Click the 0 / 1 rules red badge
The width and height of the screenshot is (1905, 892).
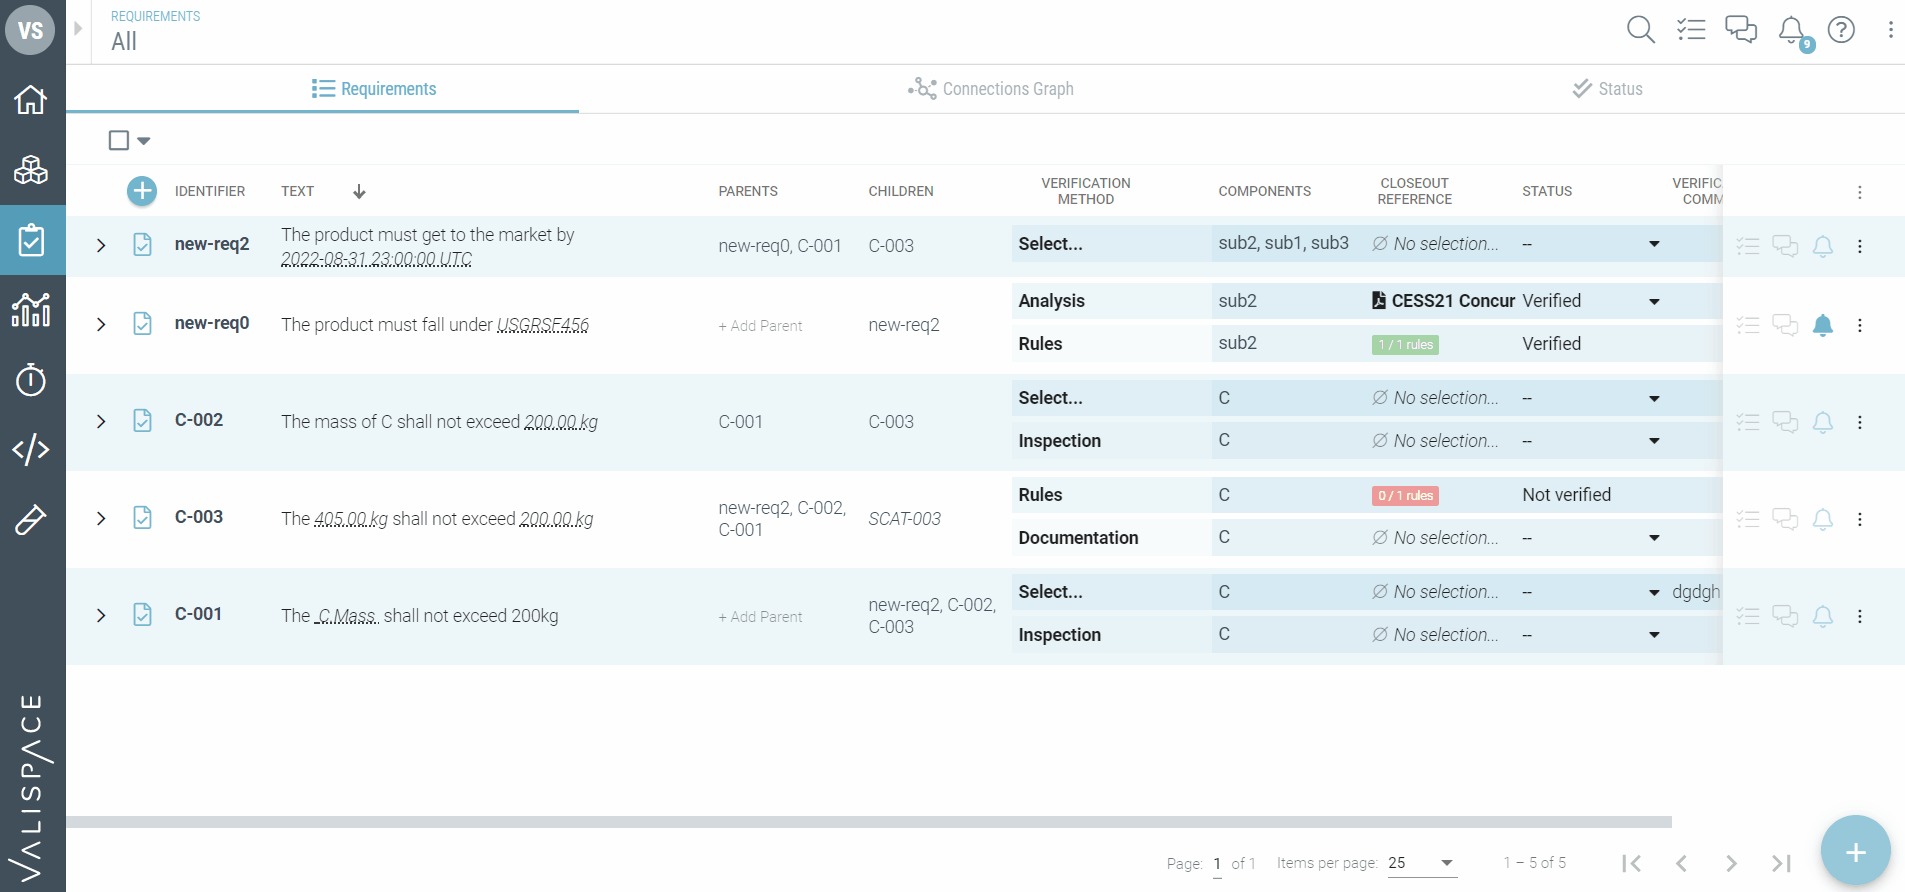1405,496
